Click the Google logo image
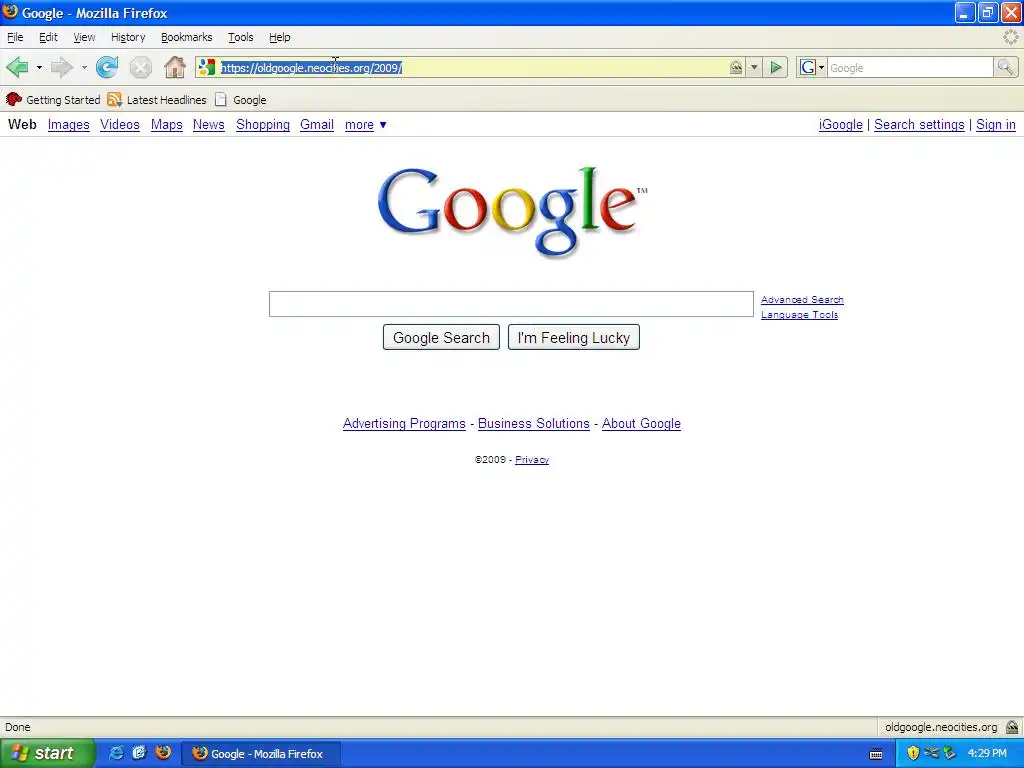 tap(513, 212)
